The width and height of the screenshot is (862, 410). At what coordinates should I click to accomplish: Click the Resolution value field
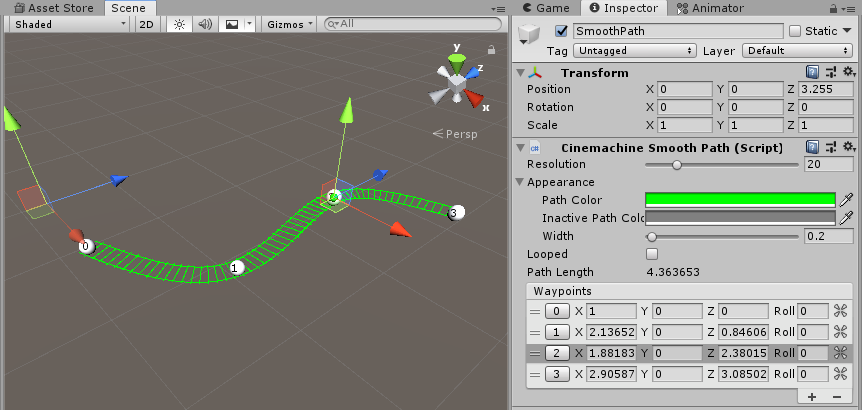[828, 164]
